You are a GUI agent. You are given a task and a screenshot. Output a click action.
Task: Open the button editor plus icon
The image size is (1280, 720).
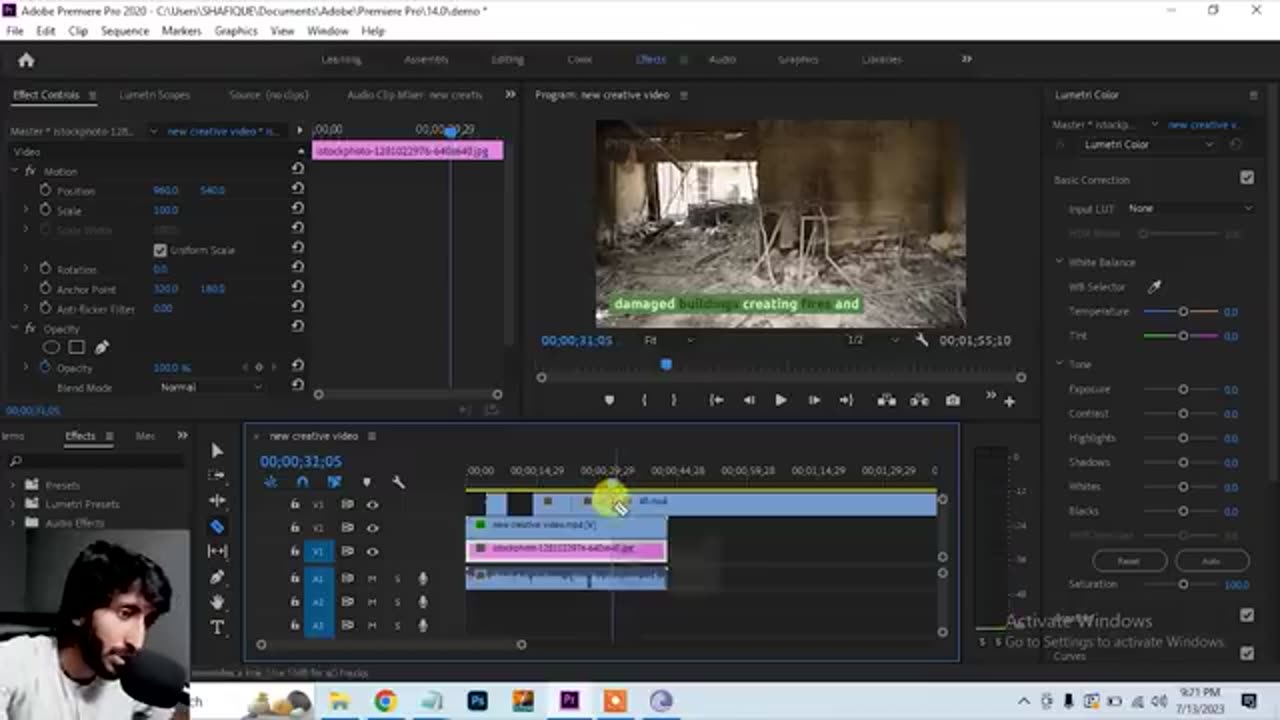coord(1009,401)
